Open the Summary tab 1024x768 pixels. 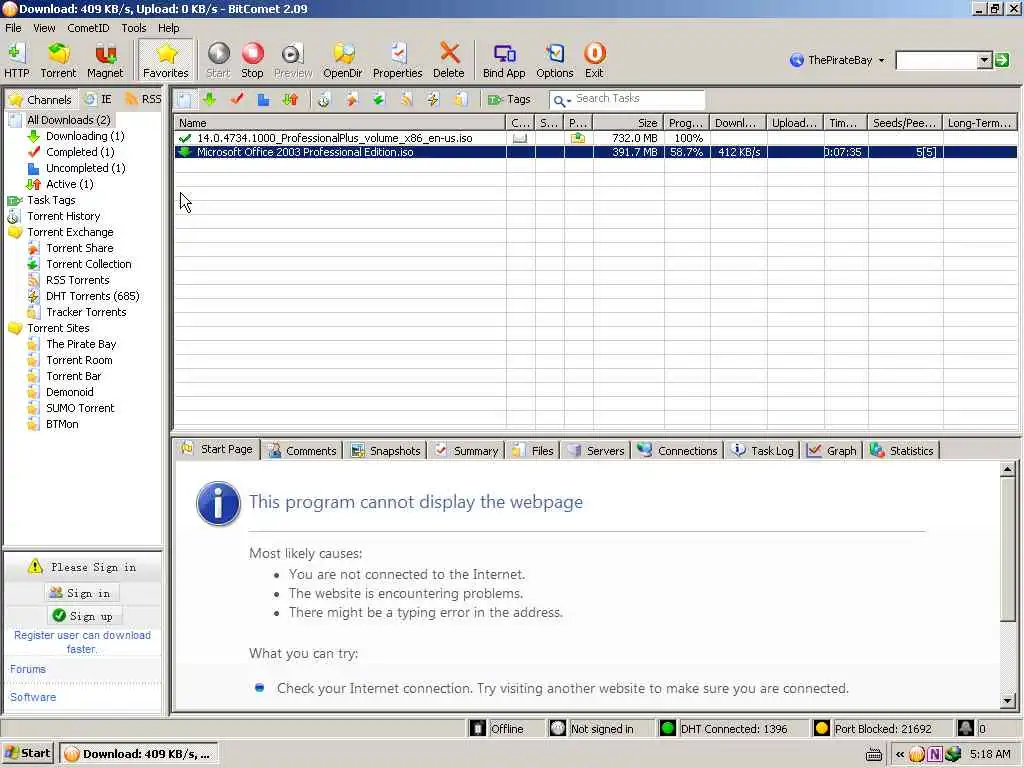[x=467, y=451]
